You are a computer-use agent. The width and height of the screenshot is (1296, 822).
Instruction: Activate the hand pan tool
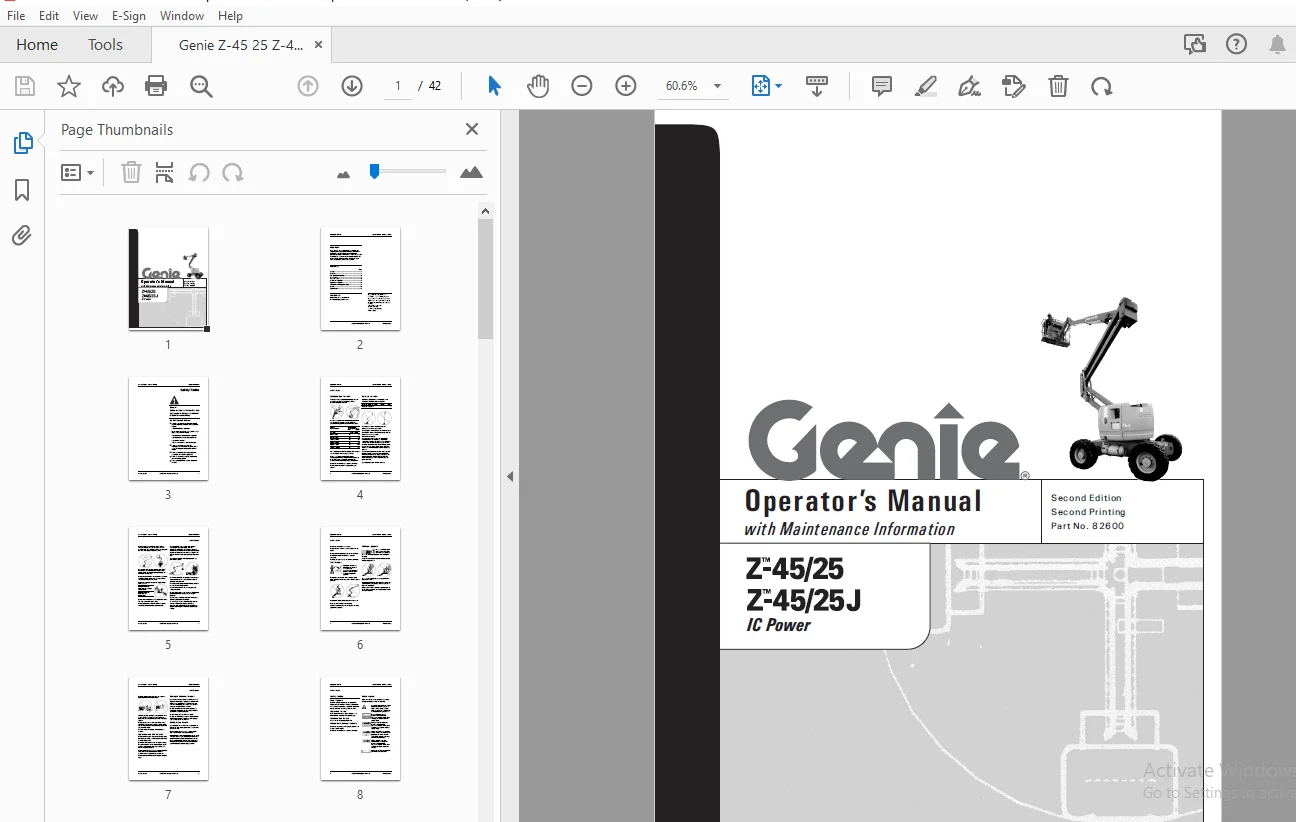tap(538, 86)
